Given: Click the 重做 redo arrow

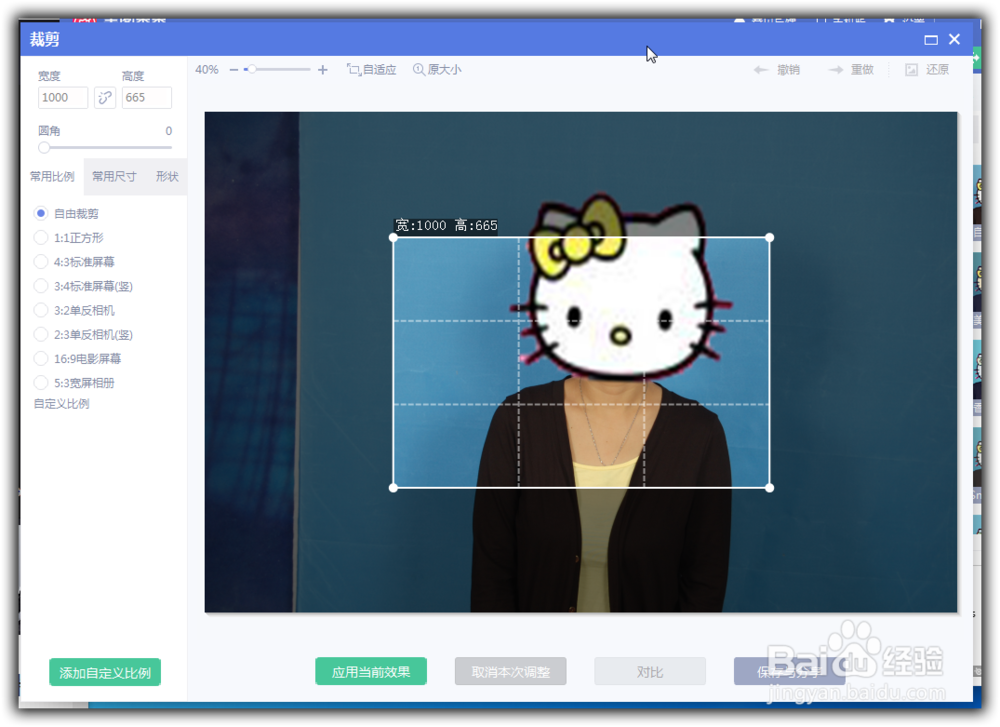Looking at the screenshot, I should click(x=835, y=70).
